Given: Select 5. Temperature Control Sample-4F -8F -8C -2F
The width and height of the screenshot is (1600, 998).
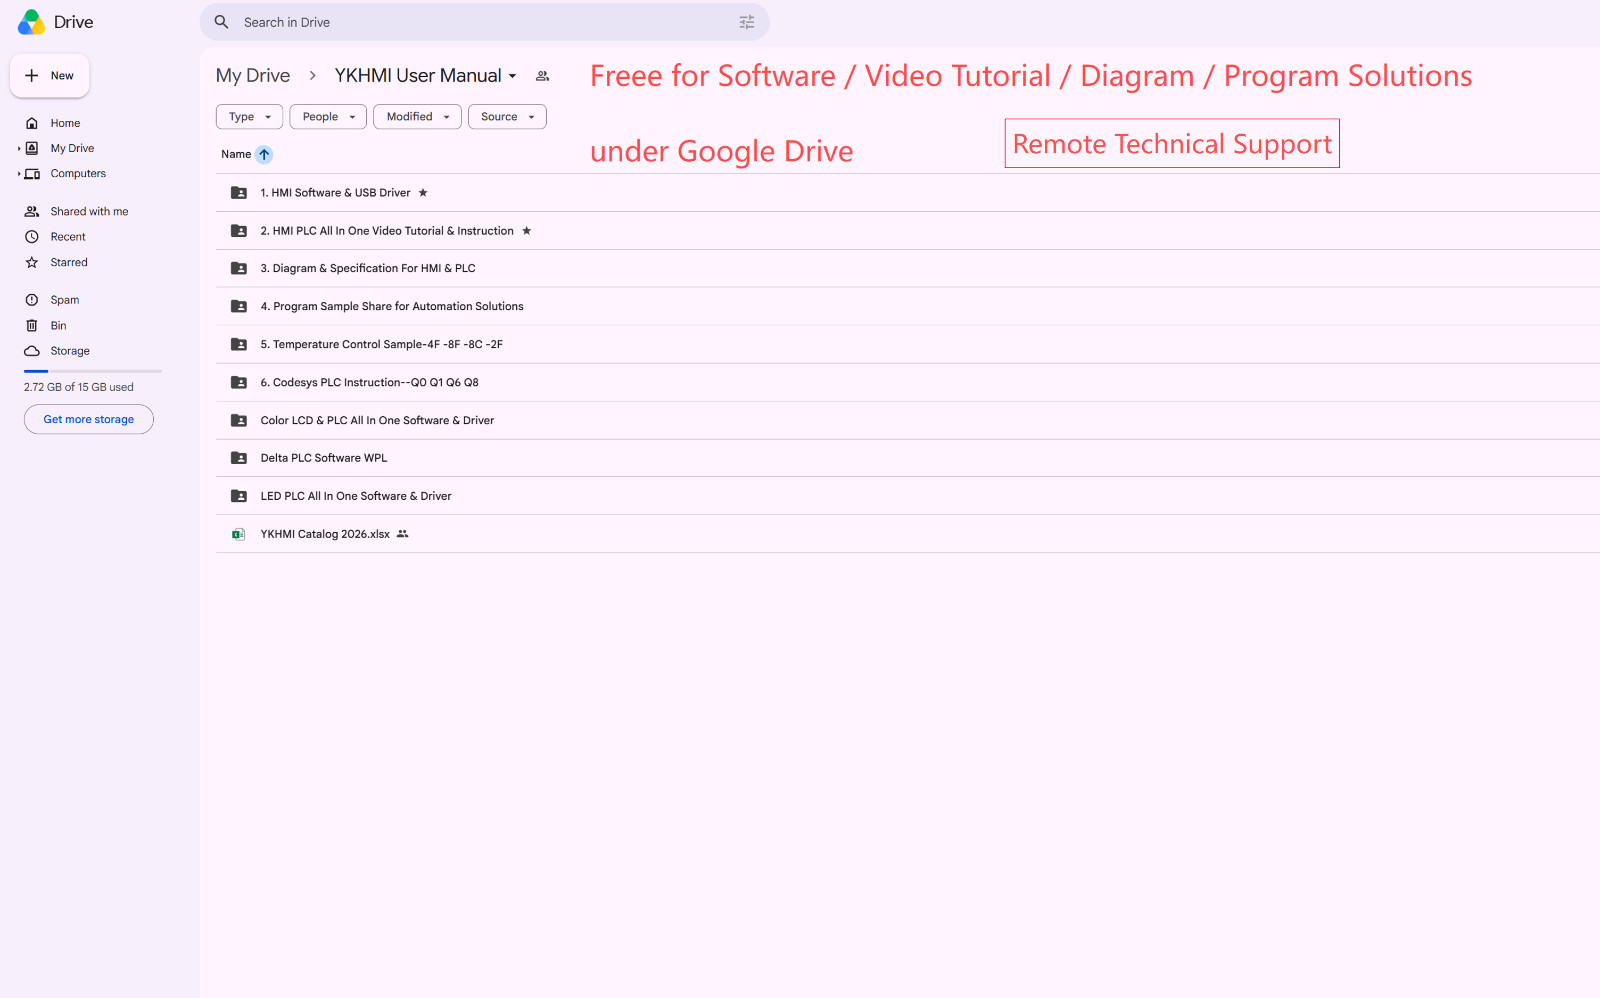Looking at the screenshot, I should 382,345.
